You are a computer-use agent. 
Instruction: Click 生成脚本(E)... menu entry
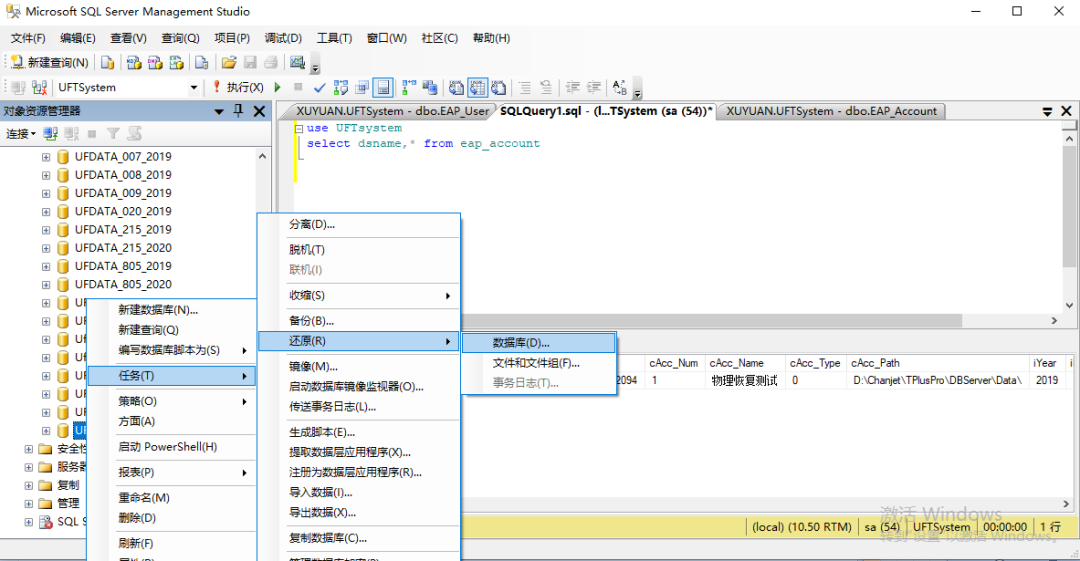359,432
